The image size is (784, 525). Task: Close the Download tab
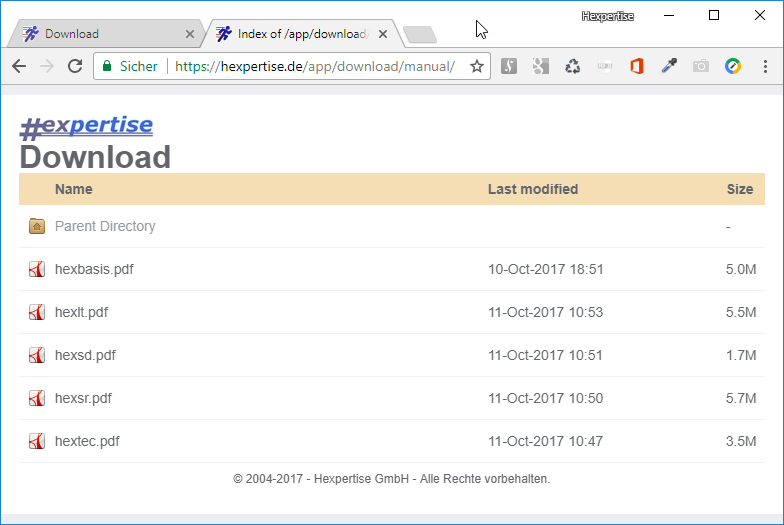(190, 34)
